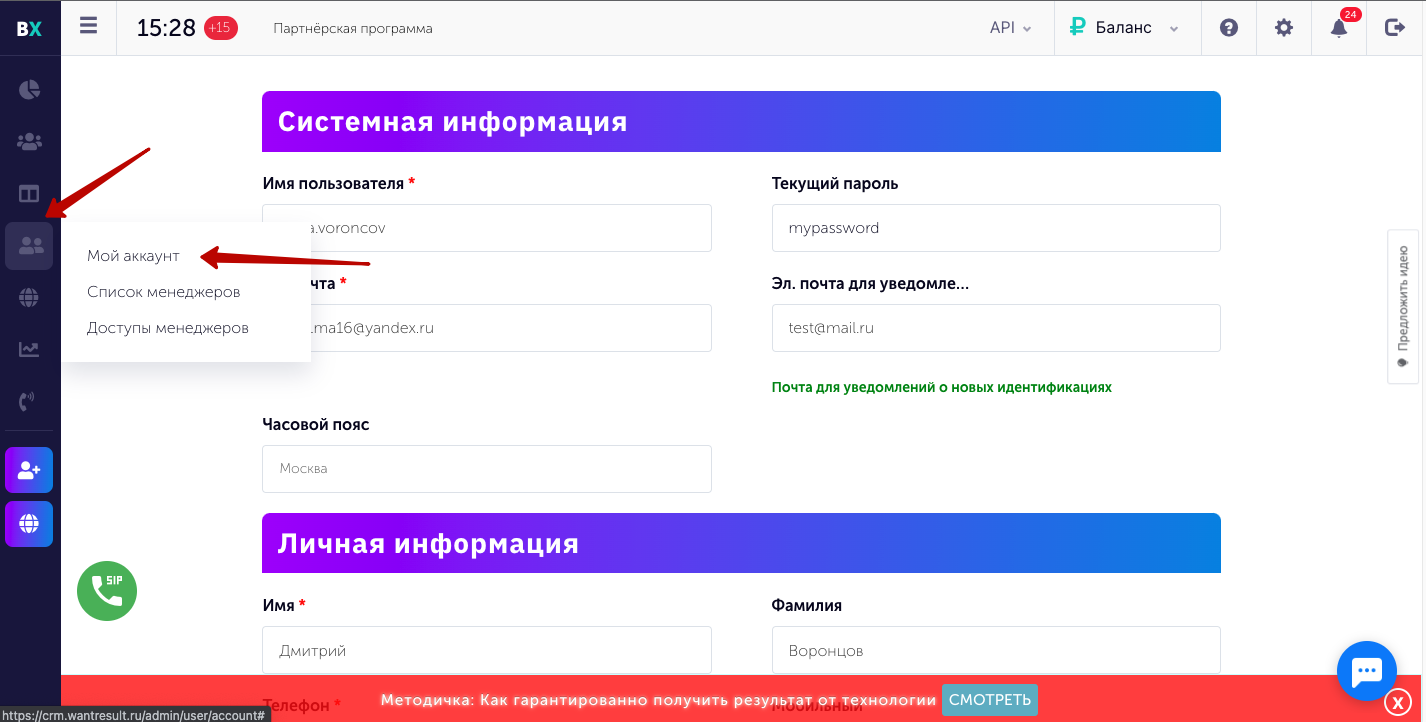The width and height of the screenshot is (1426, 722).
Task: Open the green SIP phone widget
Action: (107, 591)
